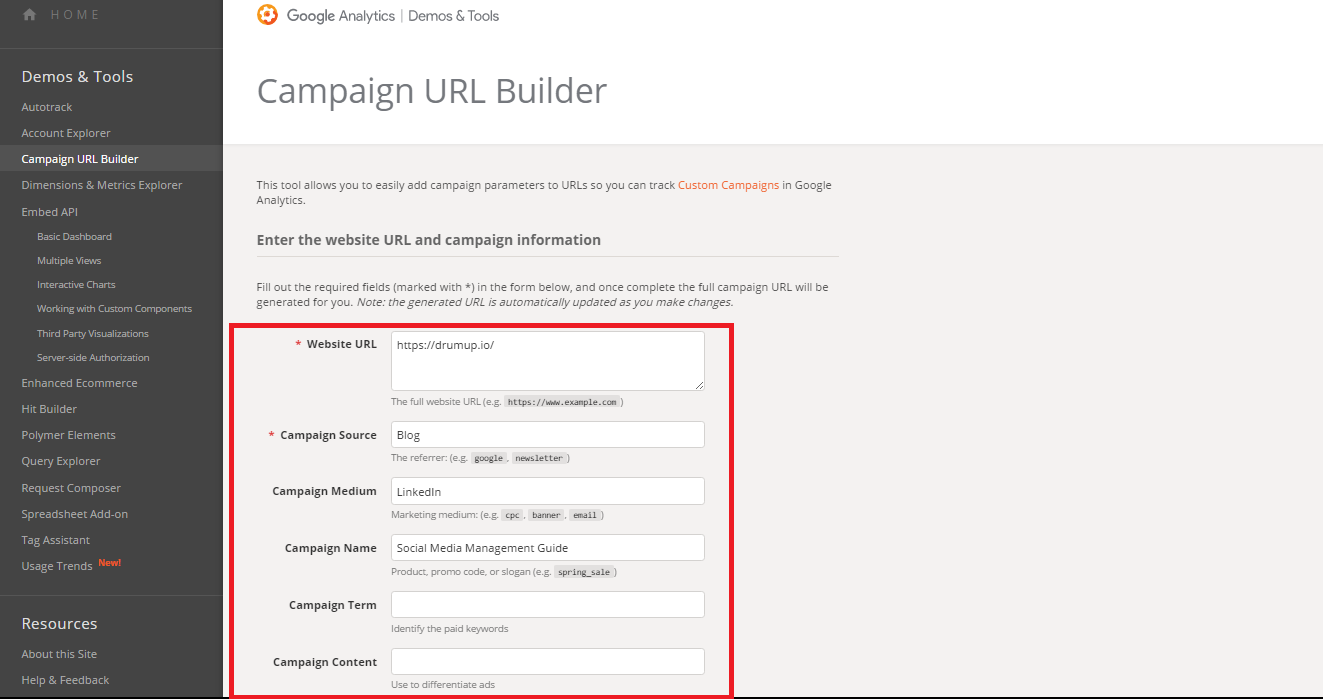
Task: Open Interactive Charts sub-item
Action: (76, 285)
